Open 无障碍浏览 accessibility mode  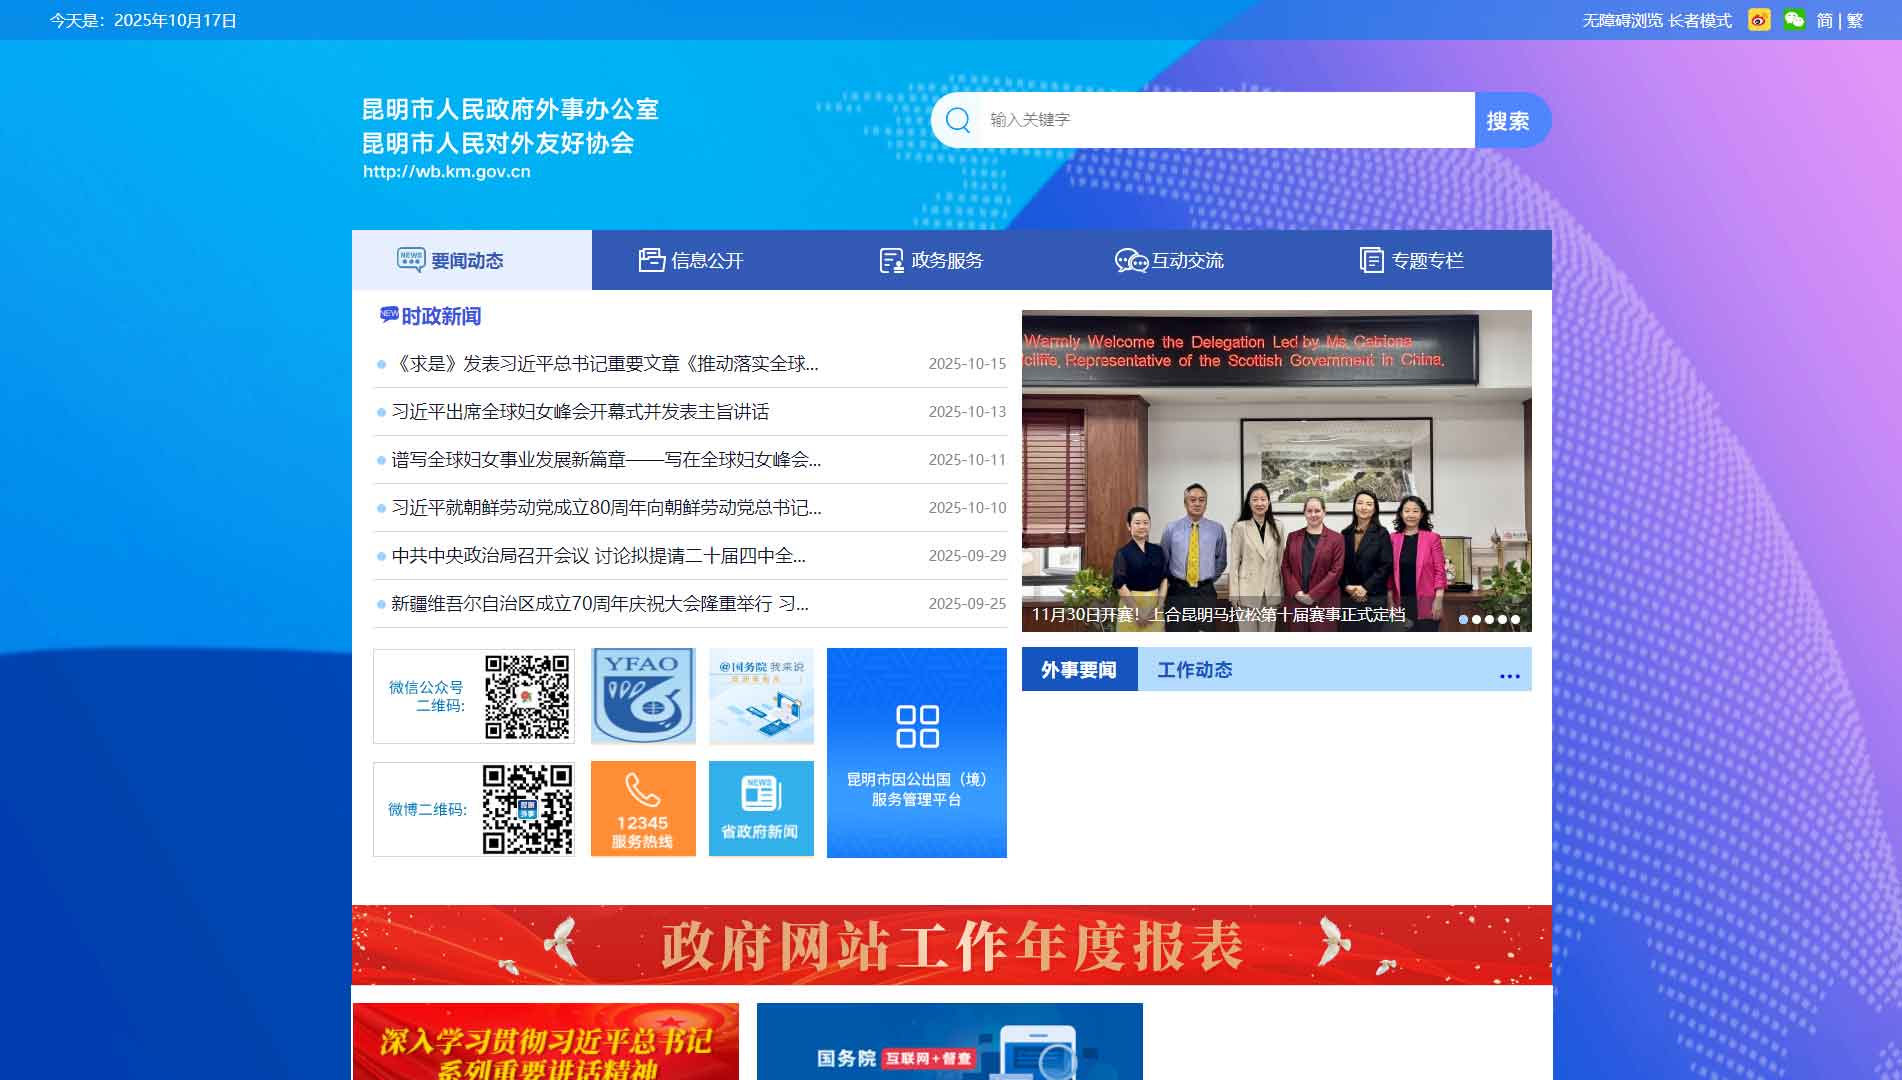(1622, 20)
